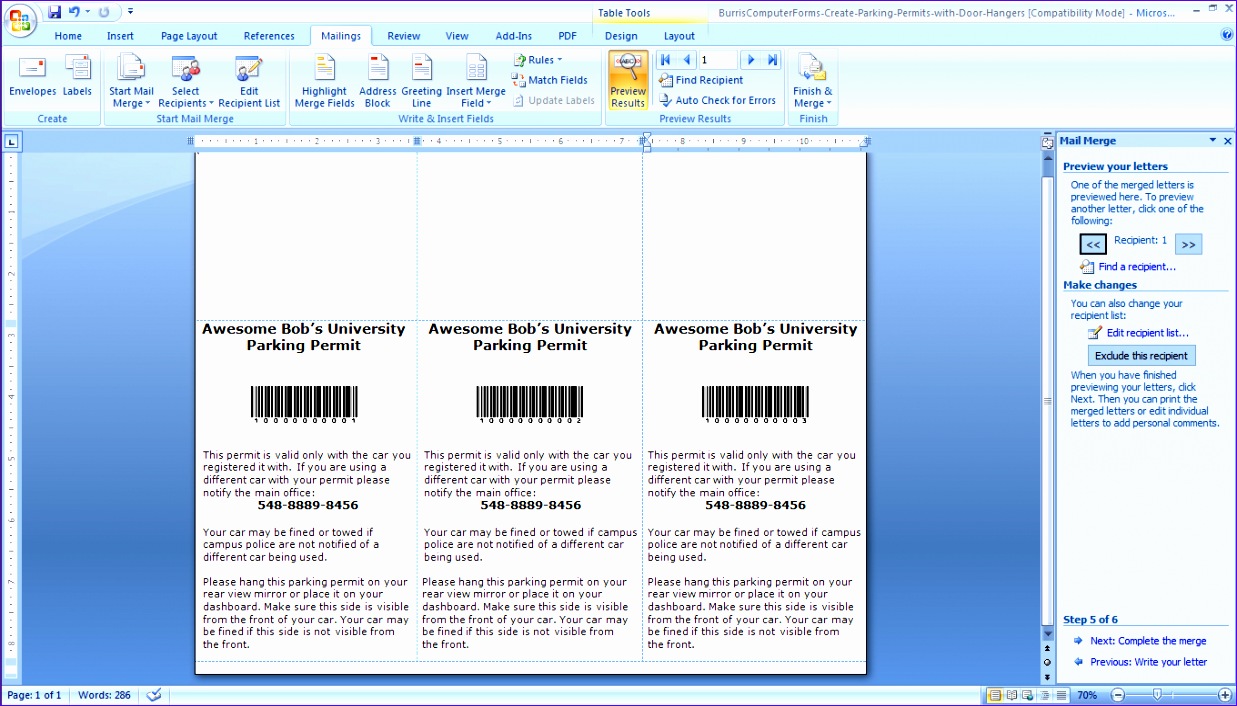Open Match Fields
Image resolution: width=1237 pixels, height=706 pixels.
[x=550, y=80]
